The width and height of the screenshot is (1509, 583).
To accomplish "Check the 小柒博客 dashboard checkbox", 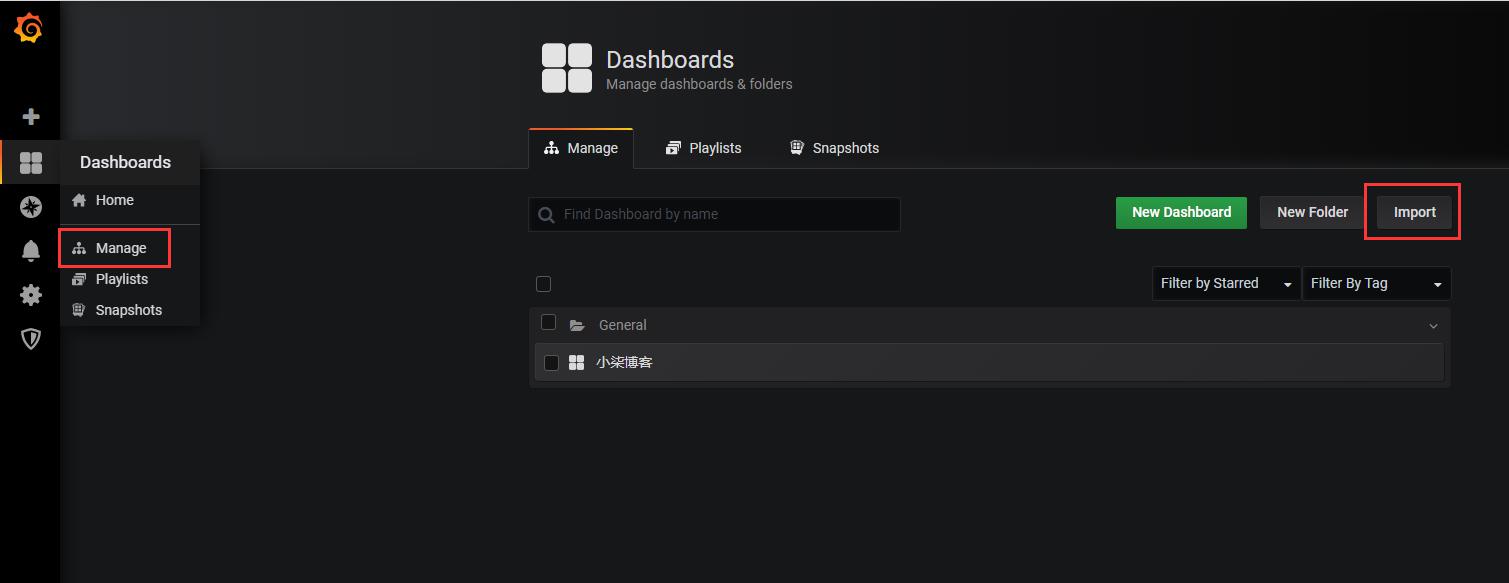I will 551,362.
